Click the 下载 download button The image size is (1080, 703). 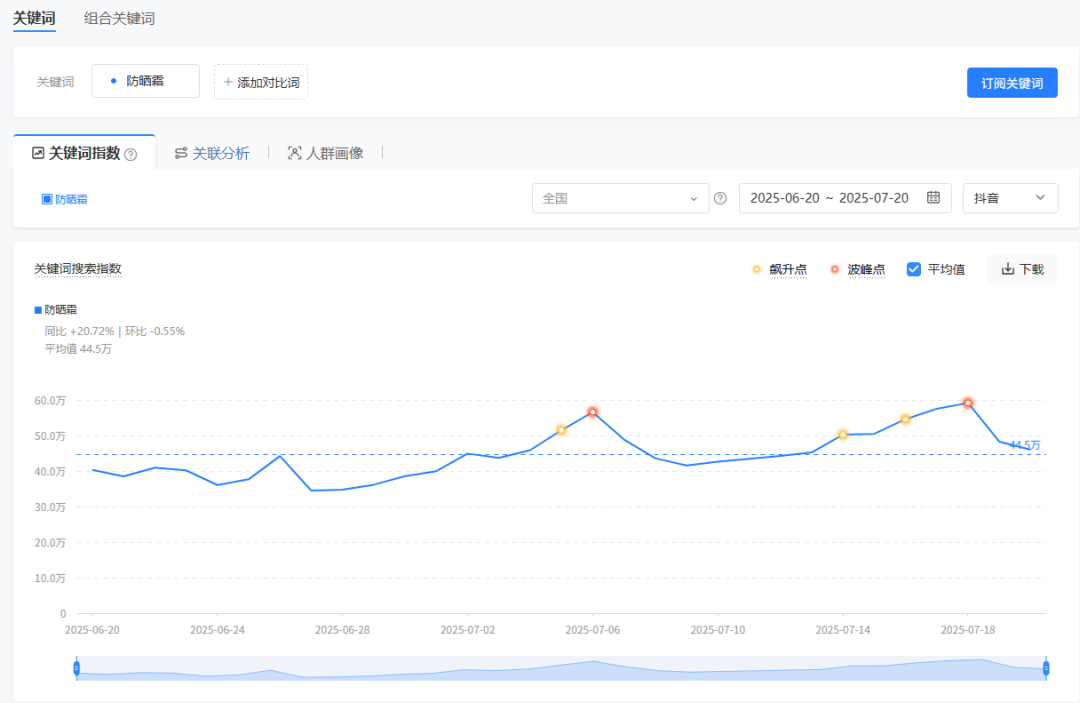point(1021,269)
